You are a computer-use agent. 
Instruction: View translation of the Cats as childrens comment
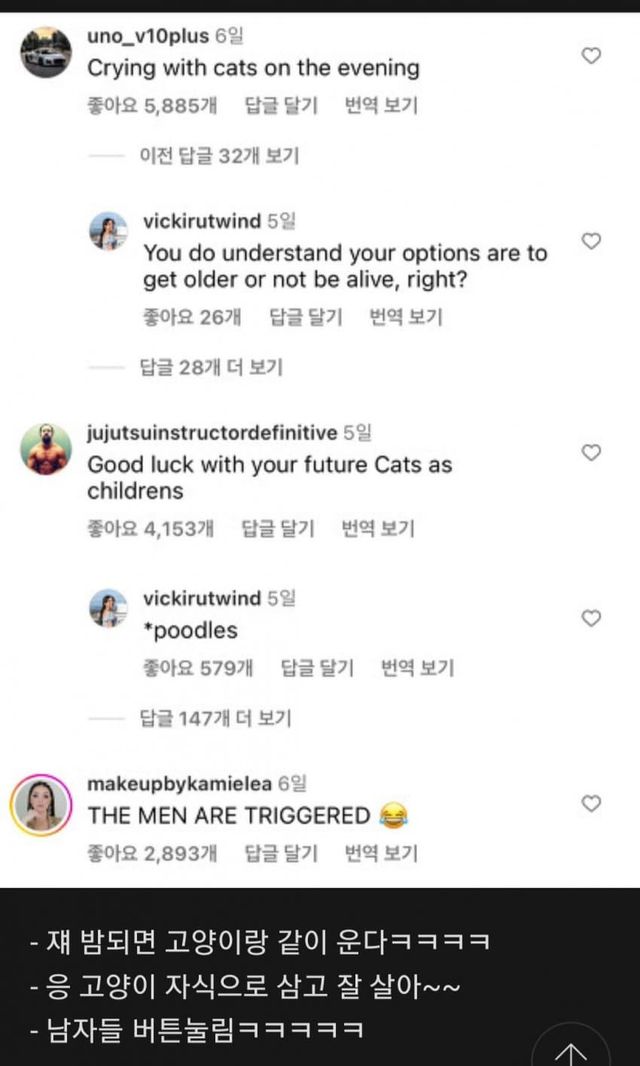(378, 527)
